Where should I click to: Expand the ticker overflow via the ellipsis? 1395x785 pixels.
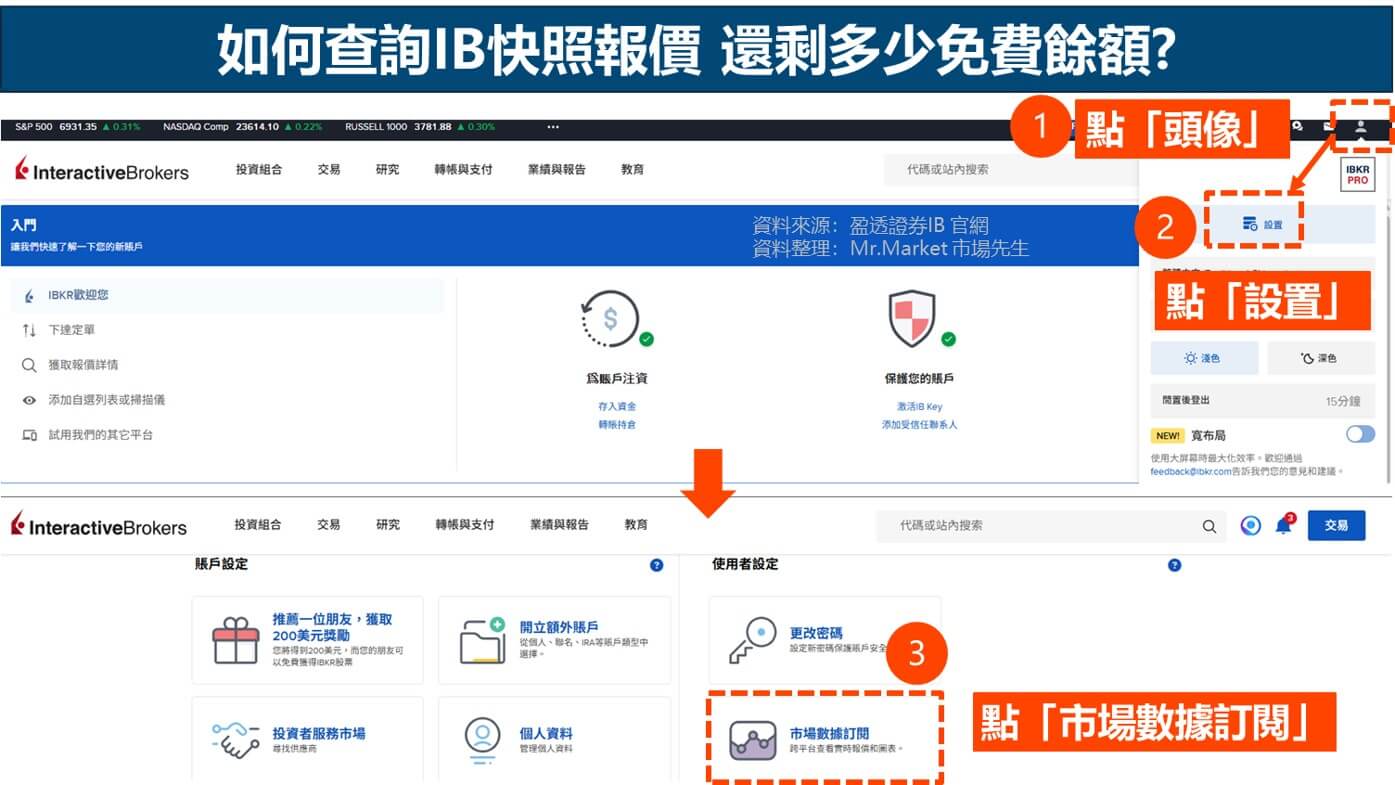pos(554,126)
